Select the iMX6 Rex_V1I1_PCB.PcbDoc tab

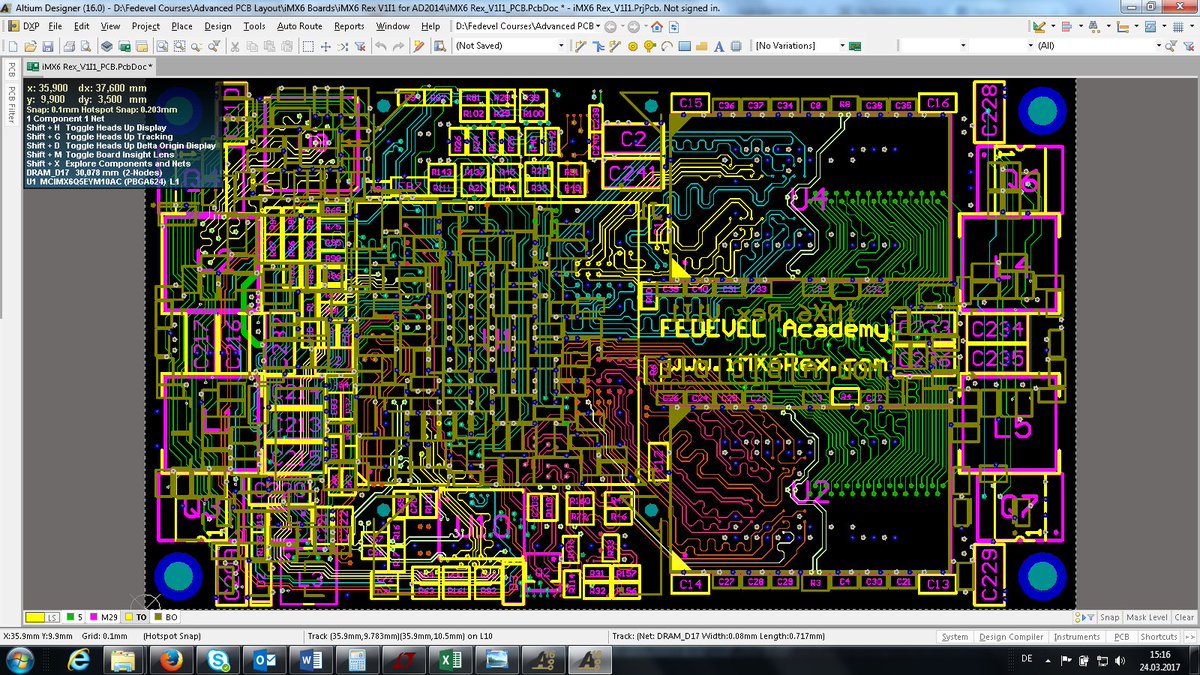(x=89, y=66)
